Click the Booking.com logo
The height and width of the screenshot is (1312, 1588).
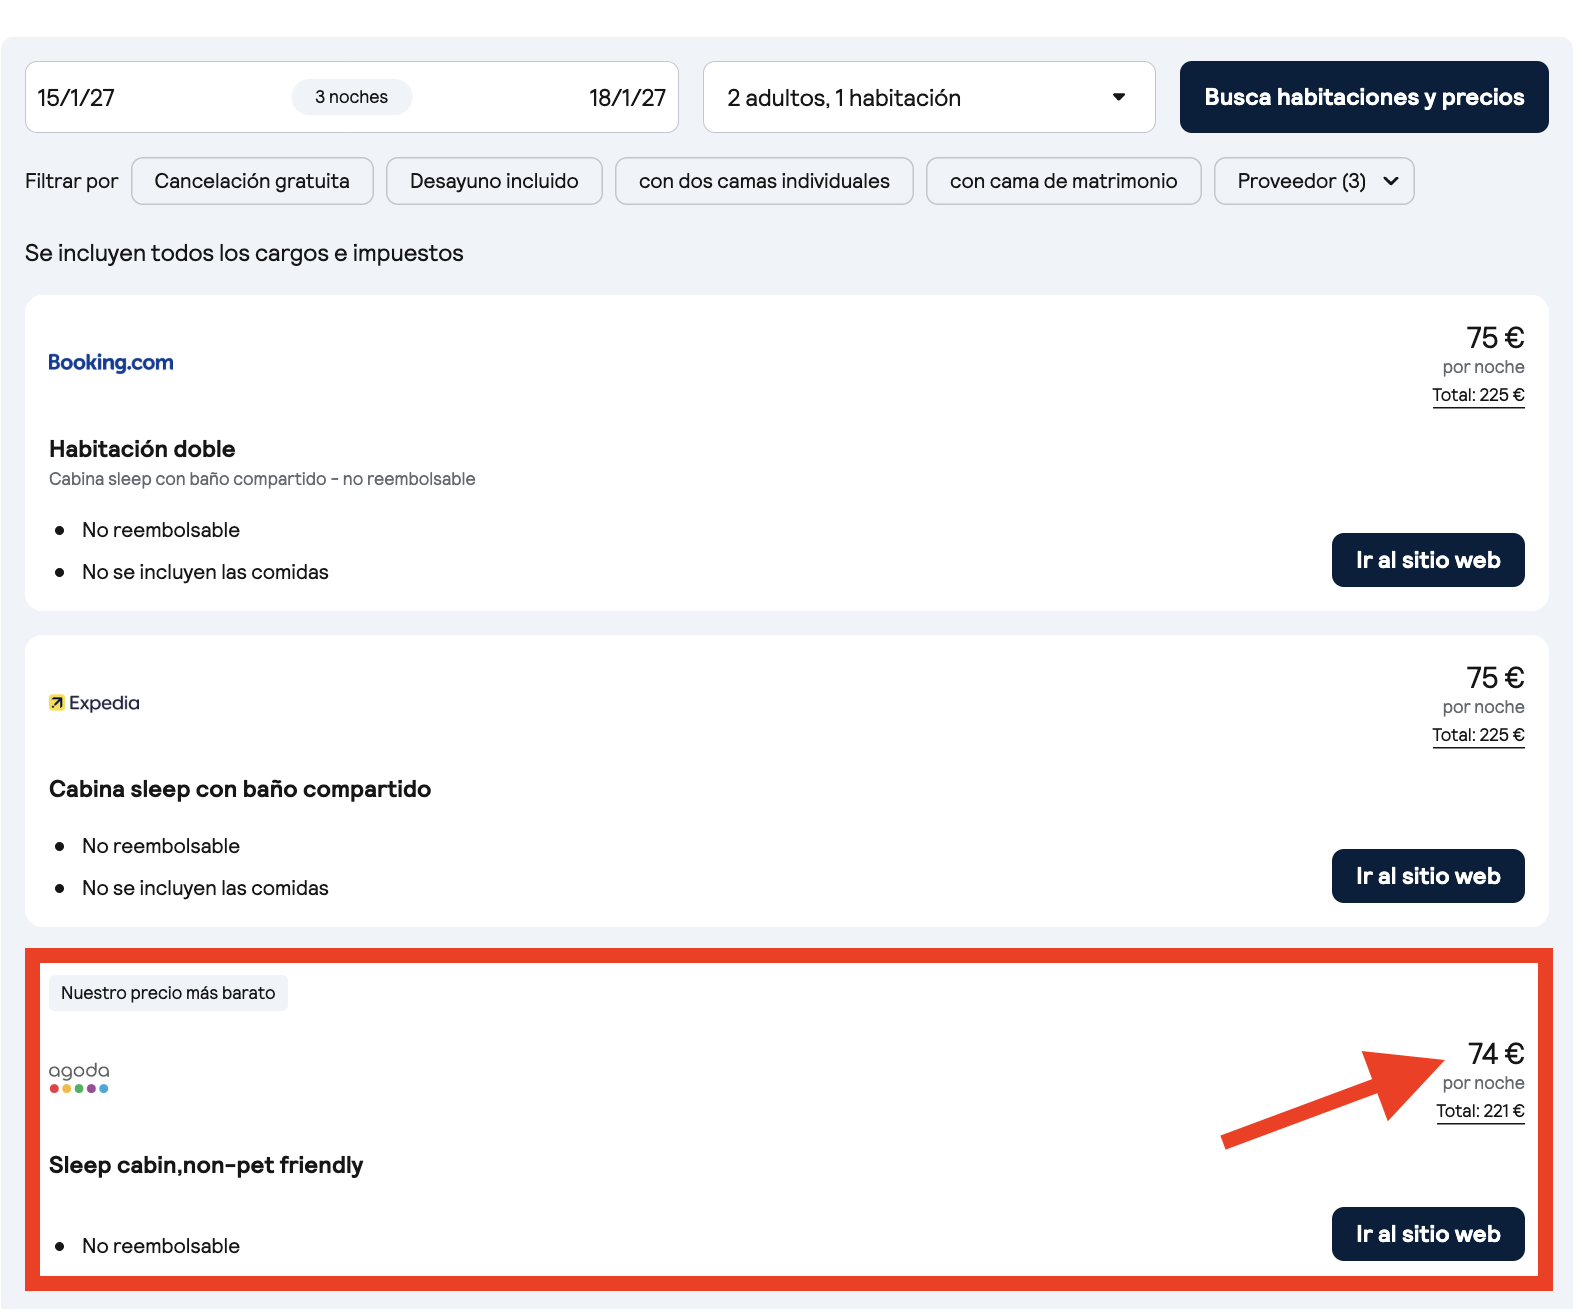click(x=111, y=362)
